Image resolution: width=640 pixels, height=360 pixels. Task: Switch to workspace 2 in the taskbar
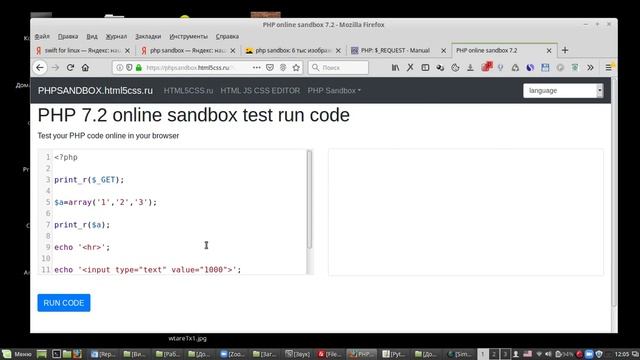click(x=494, y=354)
